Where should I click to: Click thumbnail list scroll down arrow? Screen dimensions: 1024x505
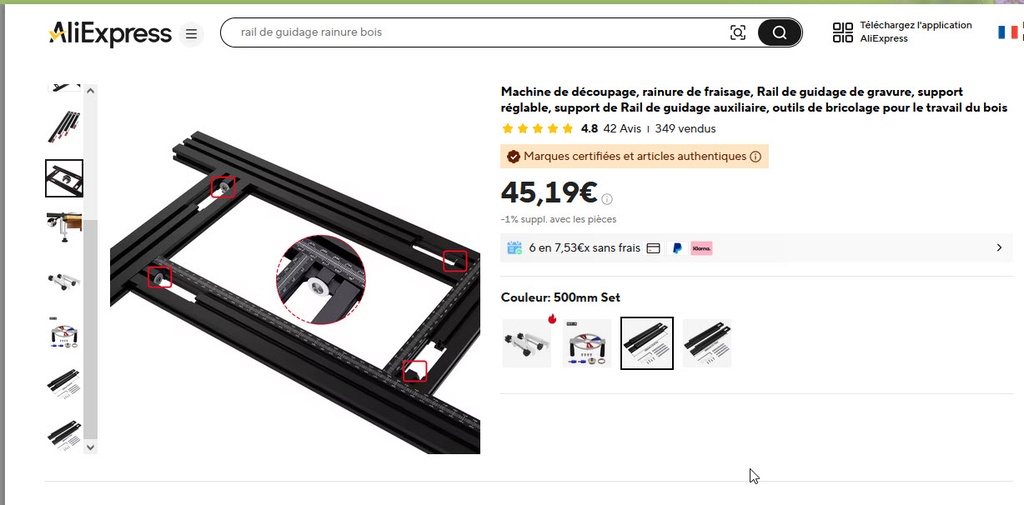click(91, 448)
